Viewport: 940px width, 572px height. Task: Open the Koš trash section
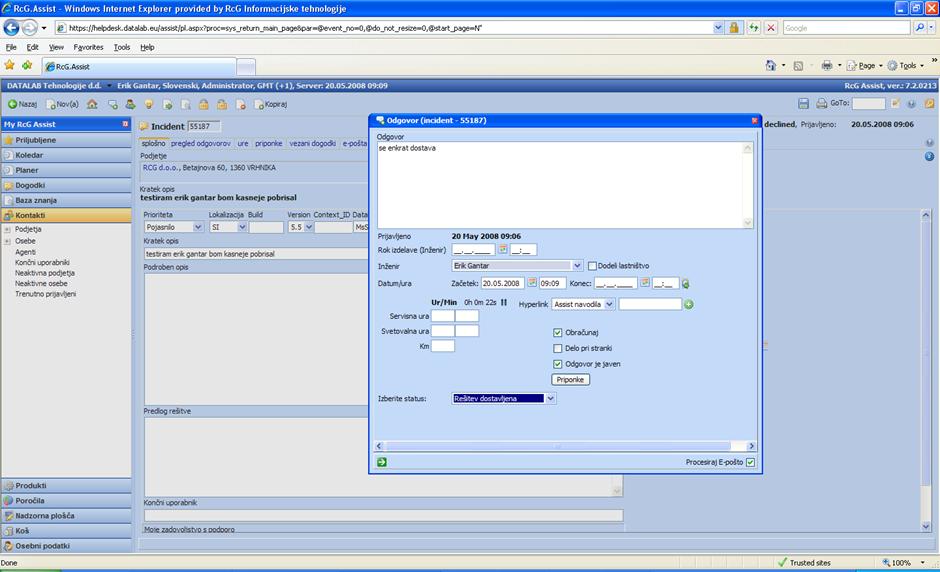pyautogui.click(x=66, y=531)
